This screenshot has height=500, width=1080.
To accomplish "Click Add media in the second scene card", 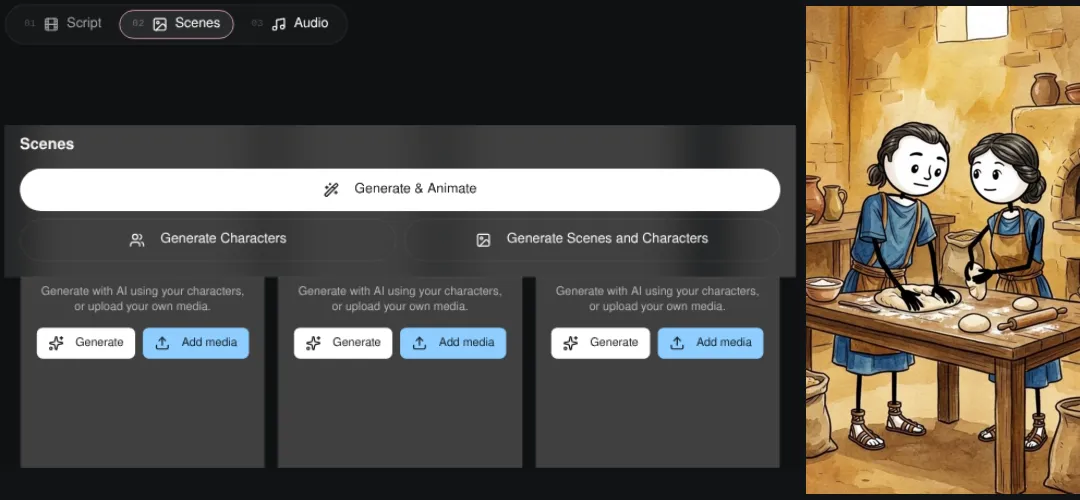I will coord(453,343).
